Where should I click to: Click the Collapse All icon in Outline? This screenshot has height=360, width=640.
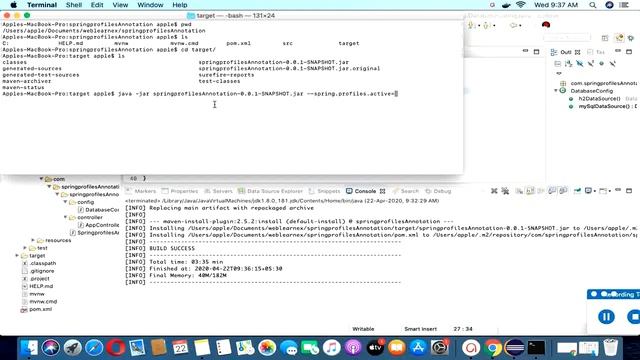pos(558,64)
